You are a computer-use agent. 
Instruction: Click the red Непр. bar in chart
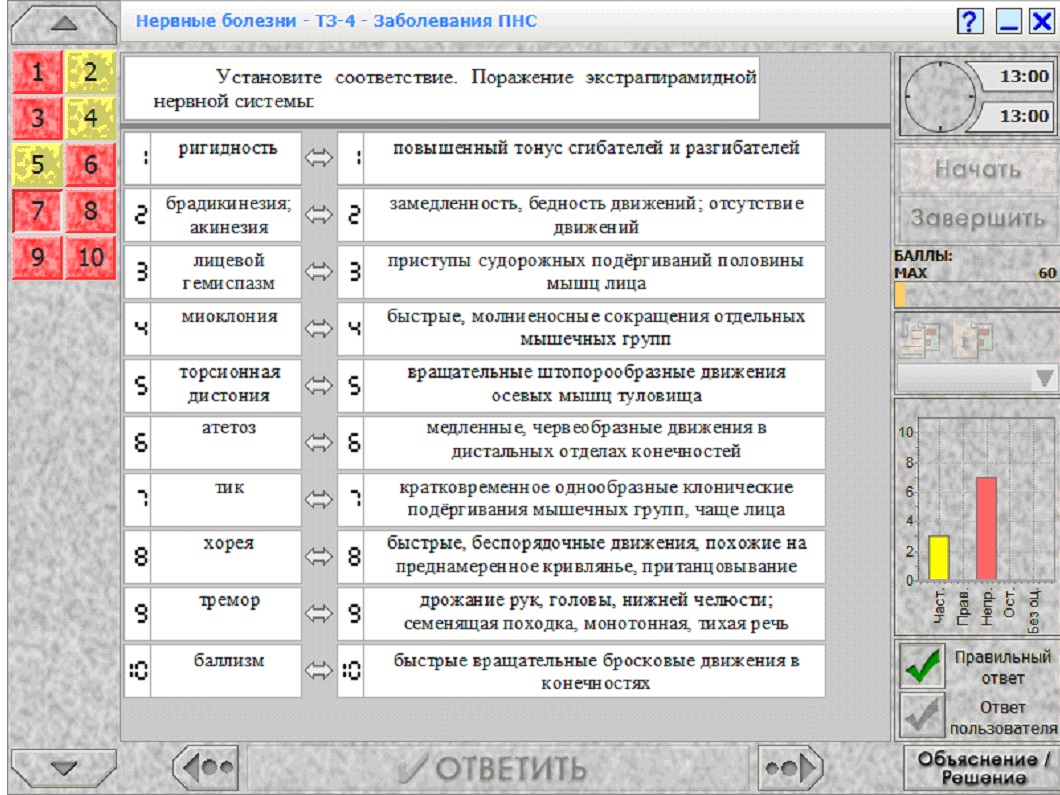click(x=986, y=529)
